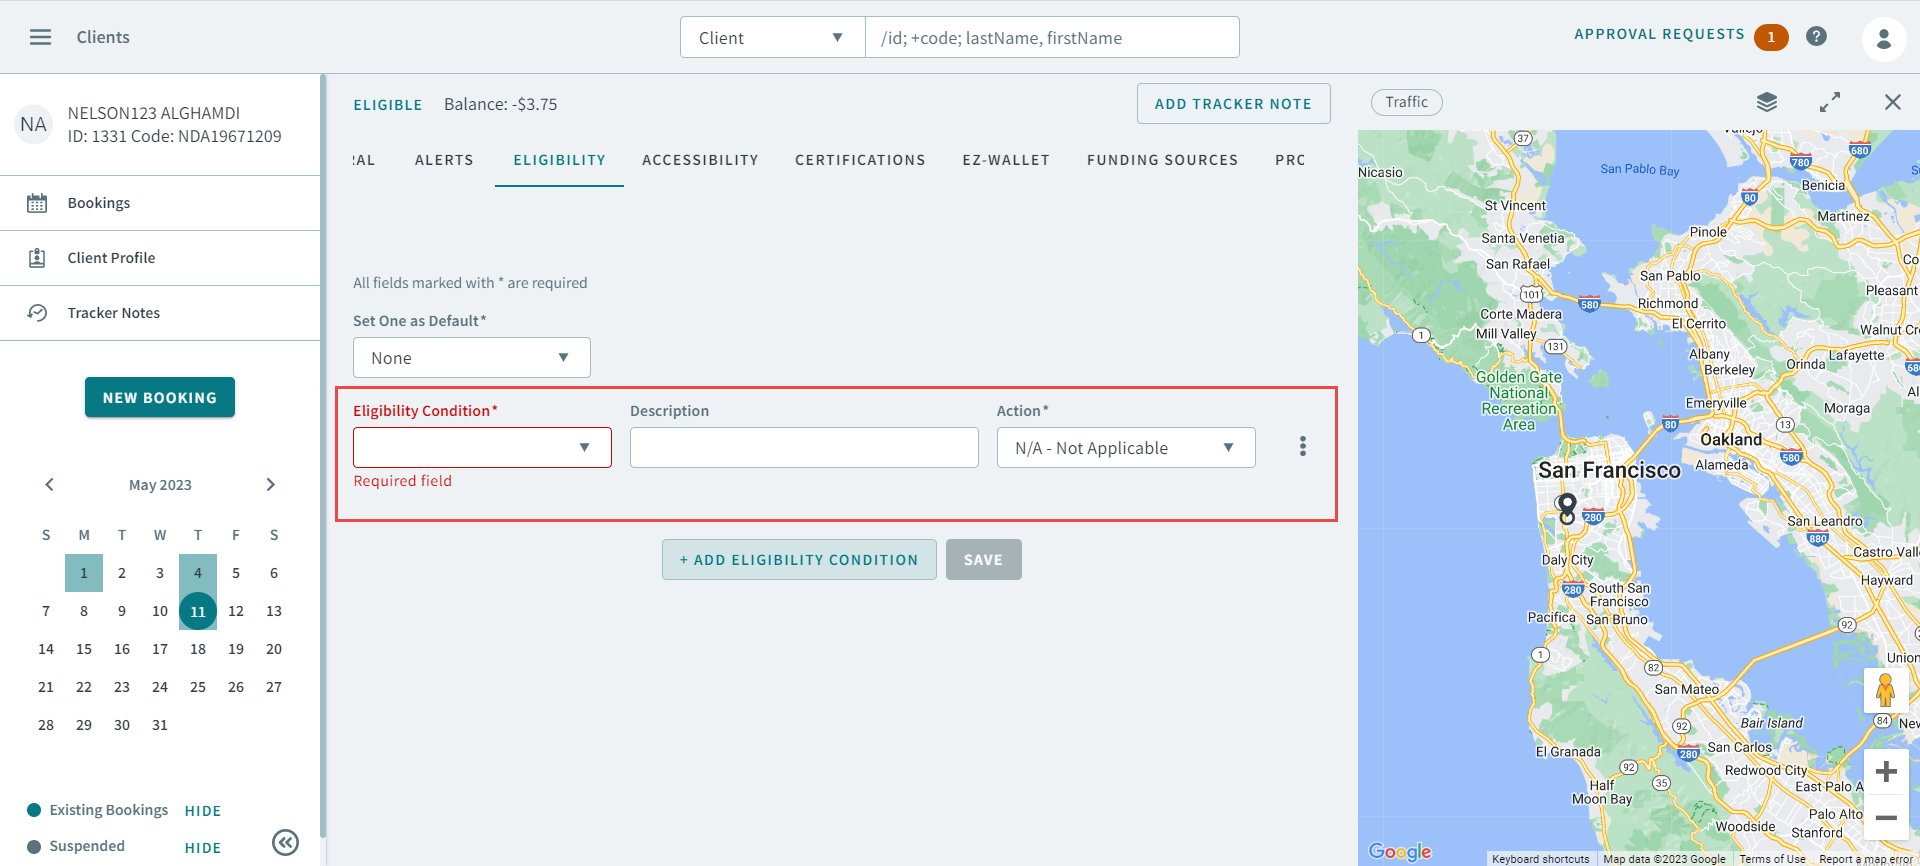1920x866 pixels.
Task: Hide Suspended bookings on the calendar
Action: (202, 848)
